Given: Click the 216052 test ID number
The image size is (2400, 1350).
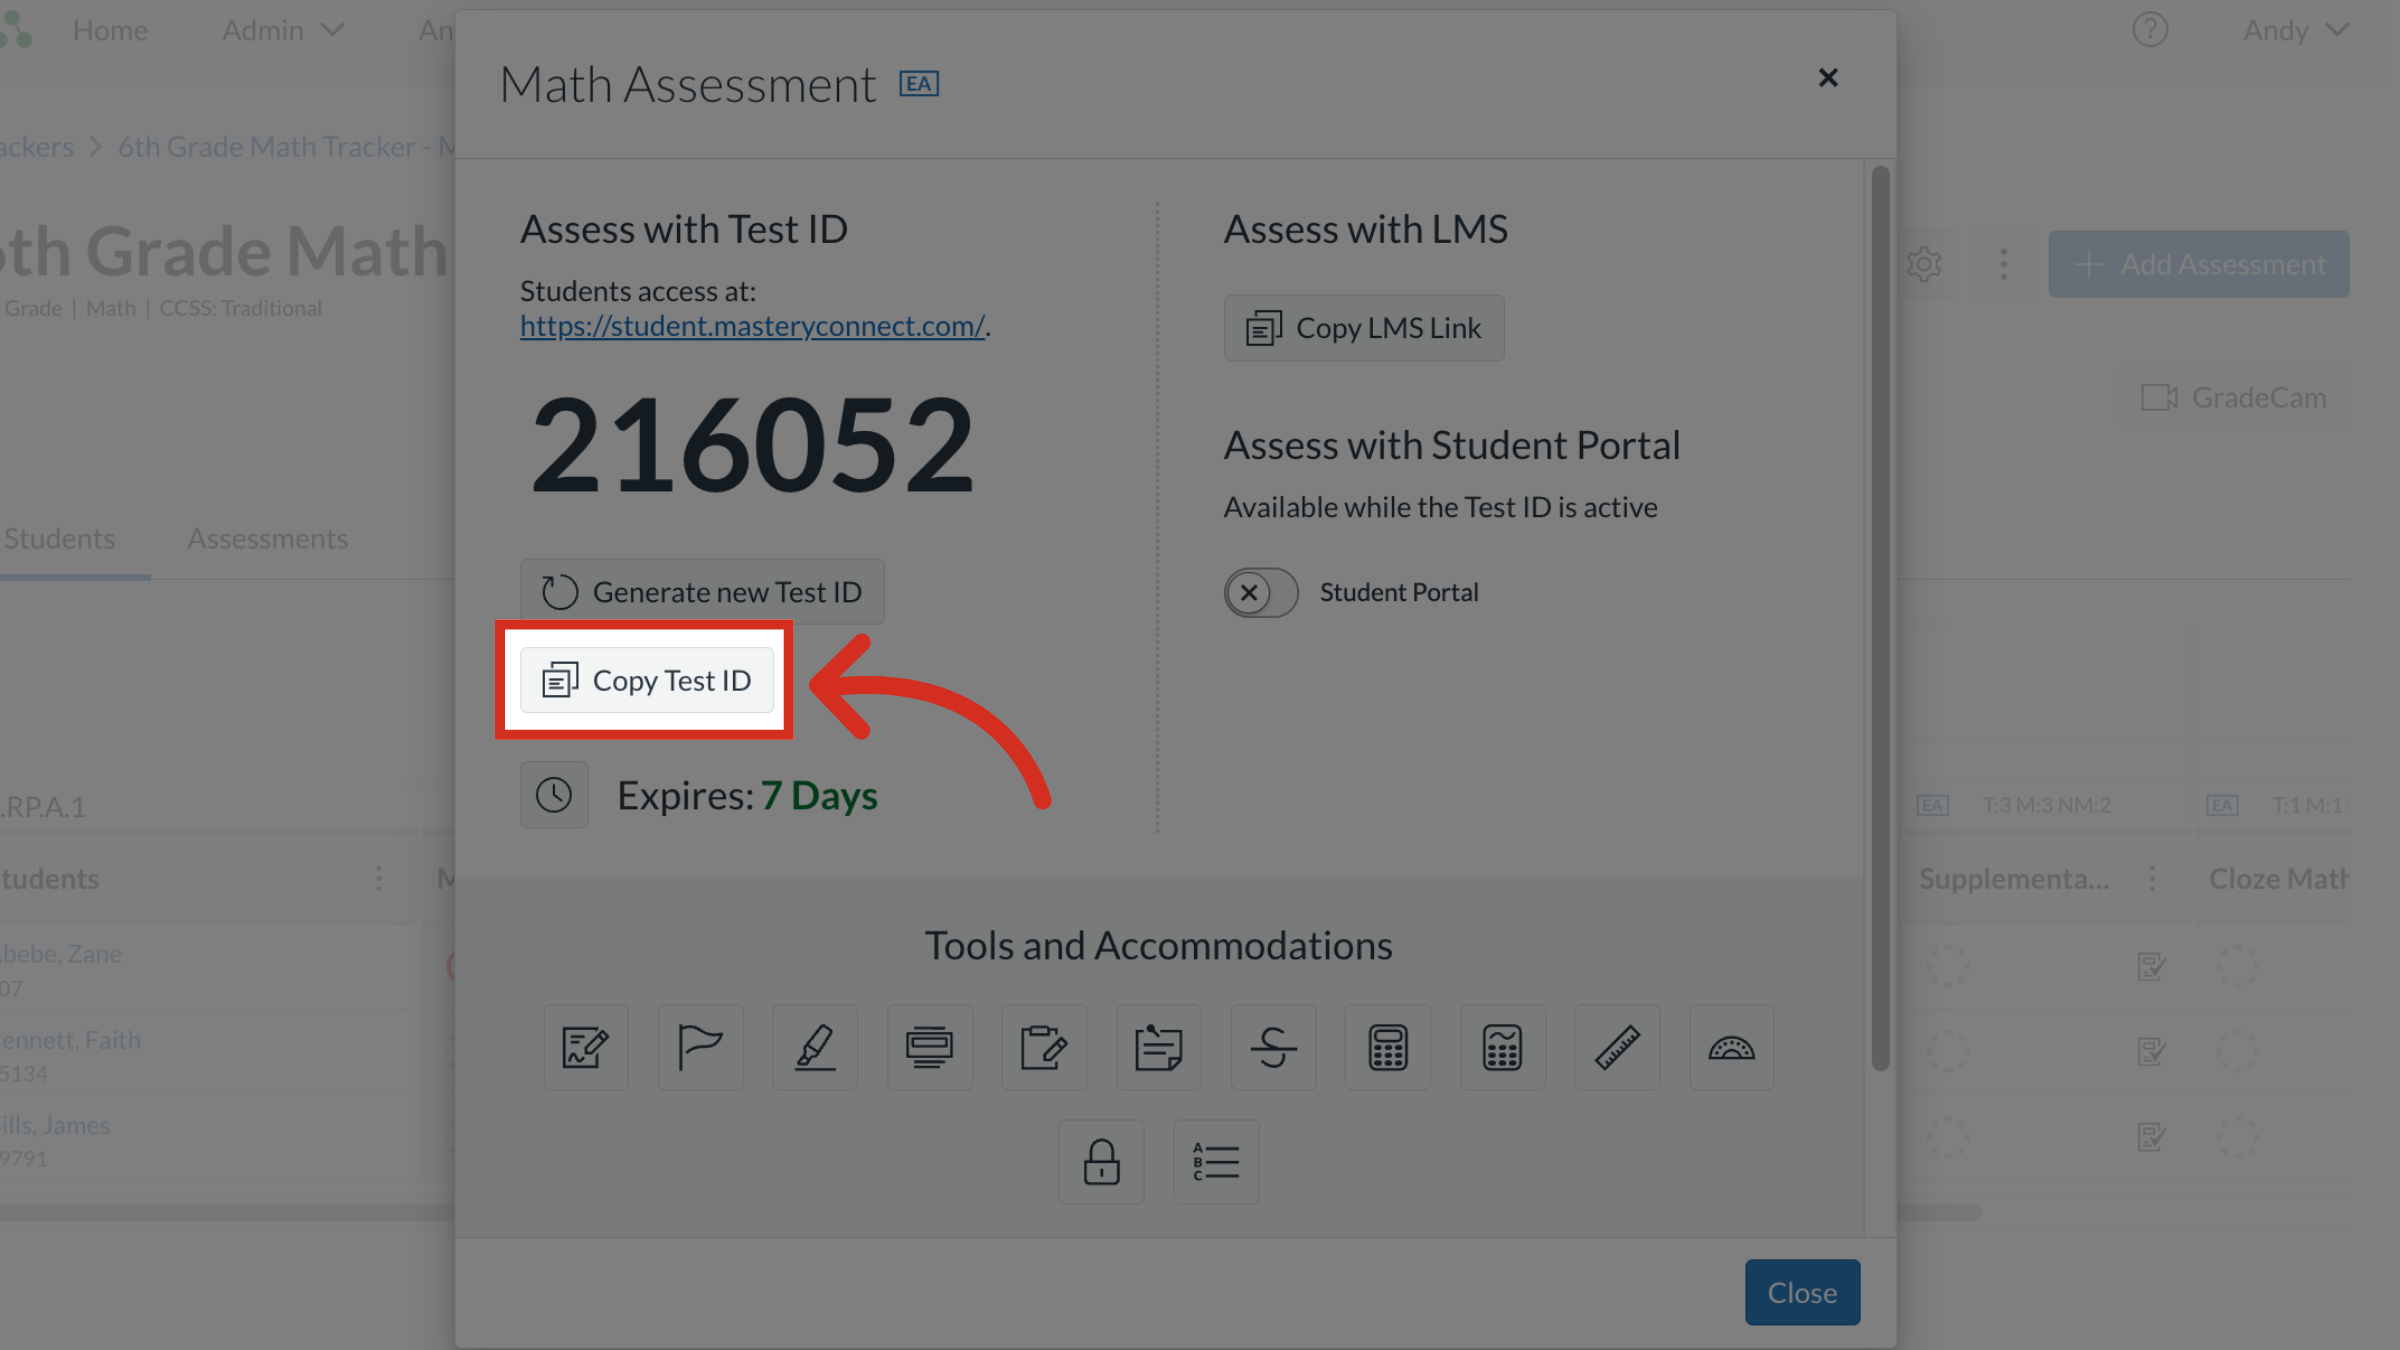Looking at the screenshot, I should pyautogui.click(x=752, y=445).
